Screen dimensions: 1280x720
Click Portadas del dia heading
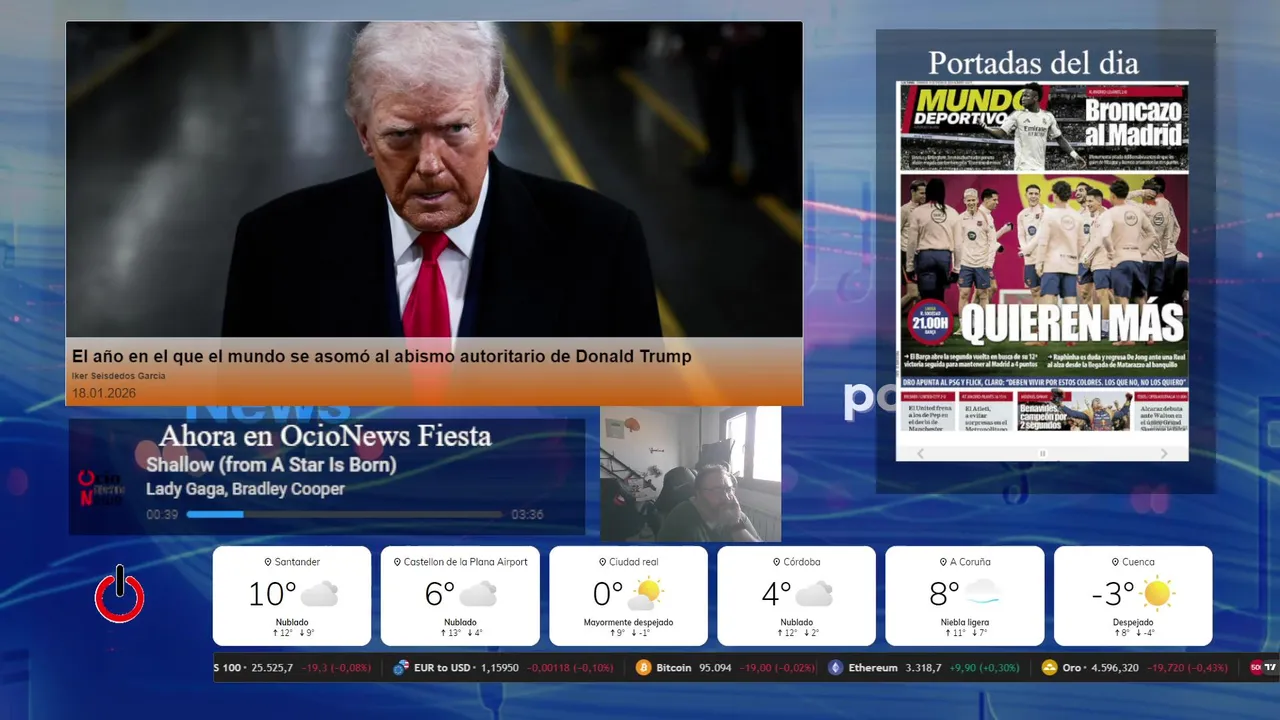[1033, 63]
